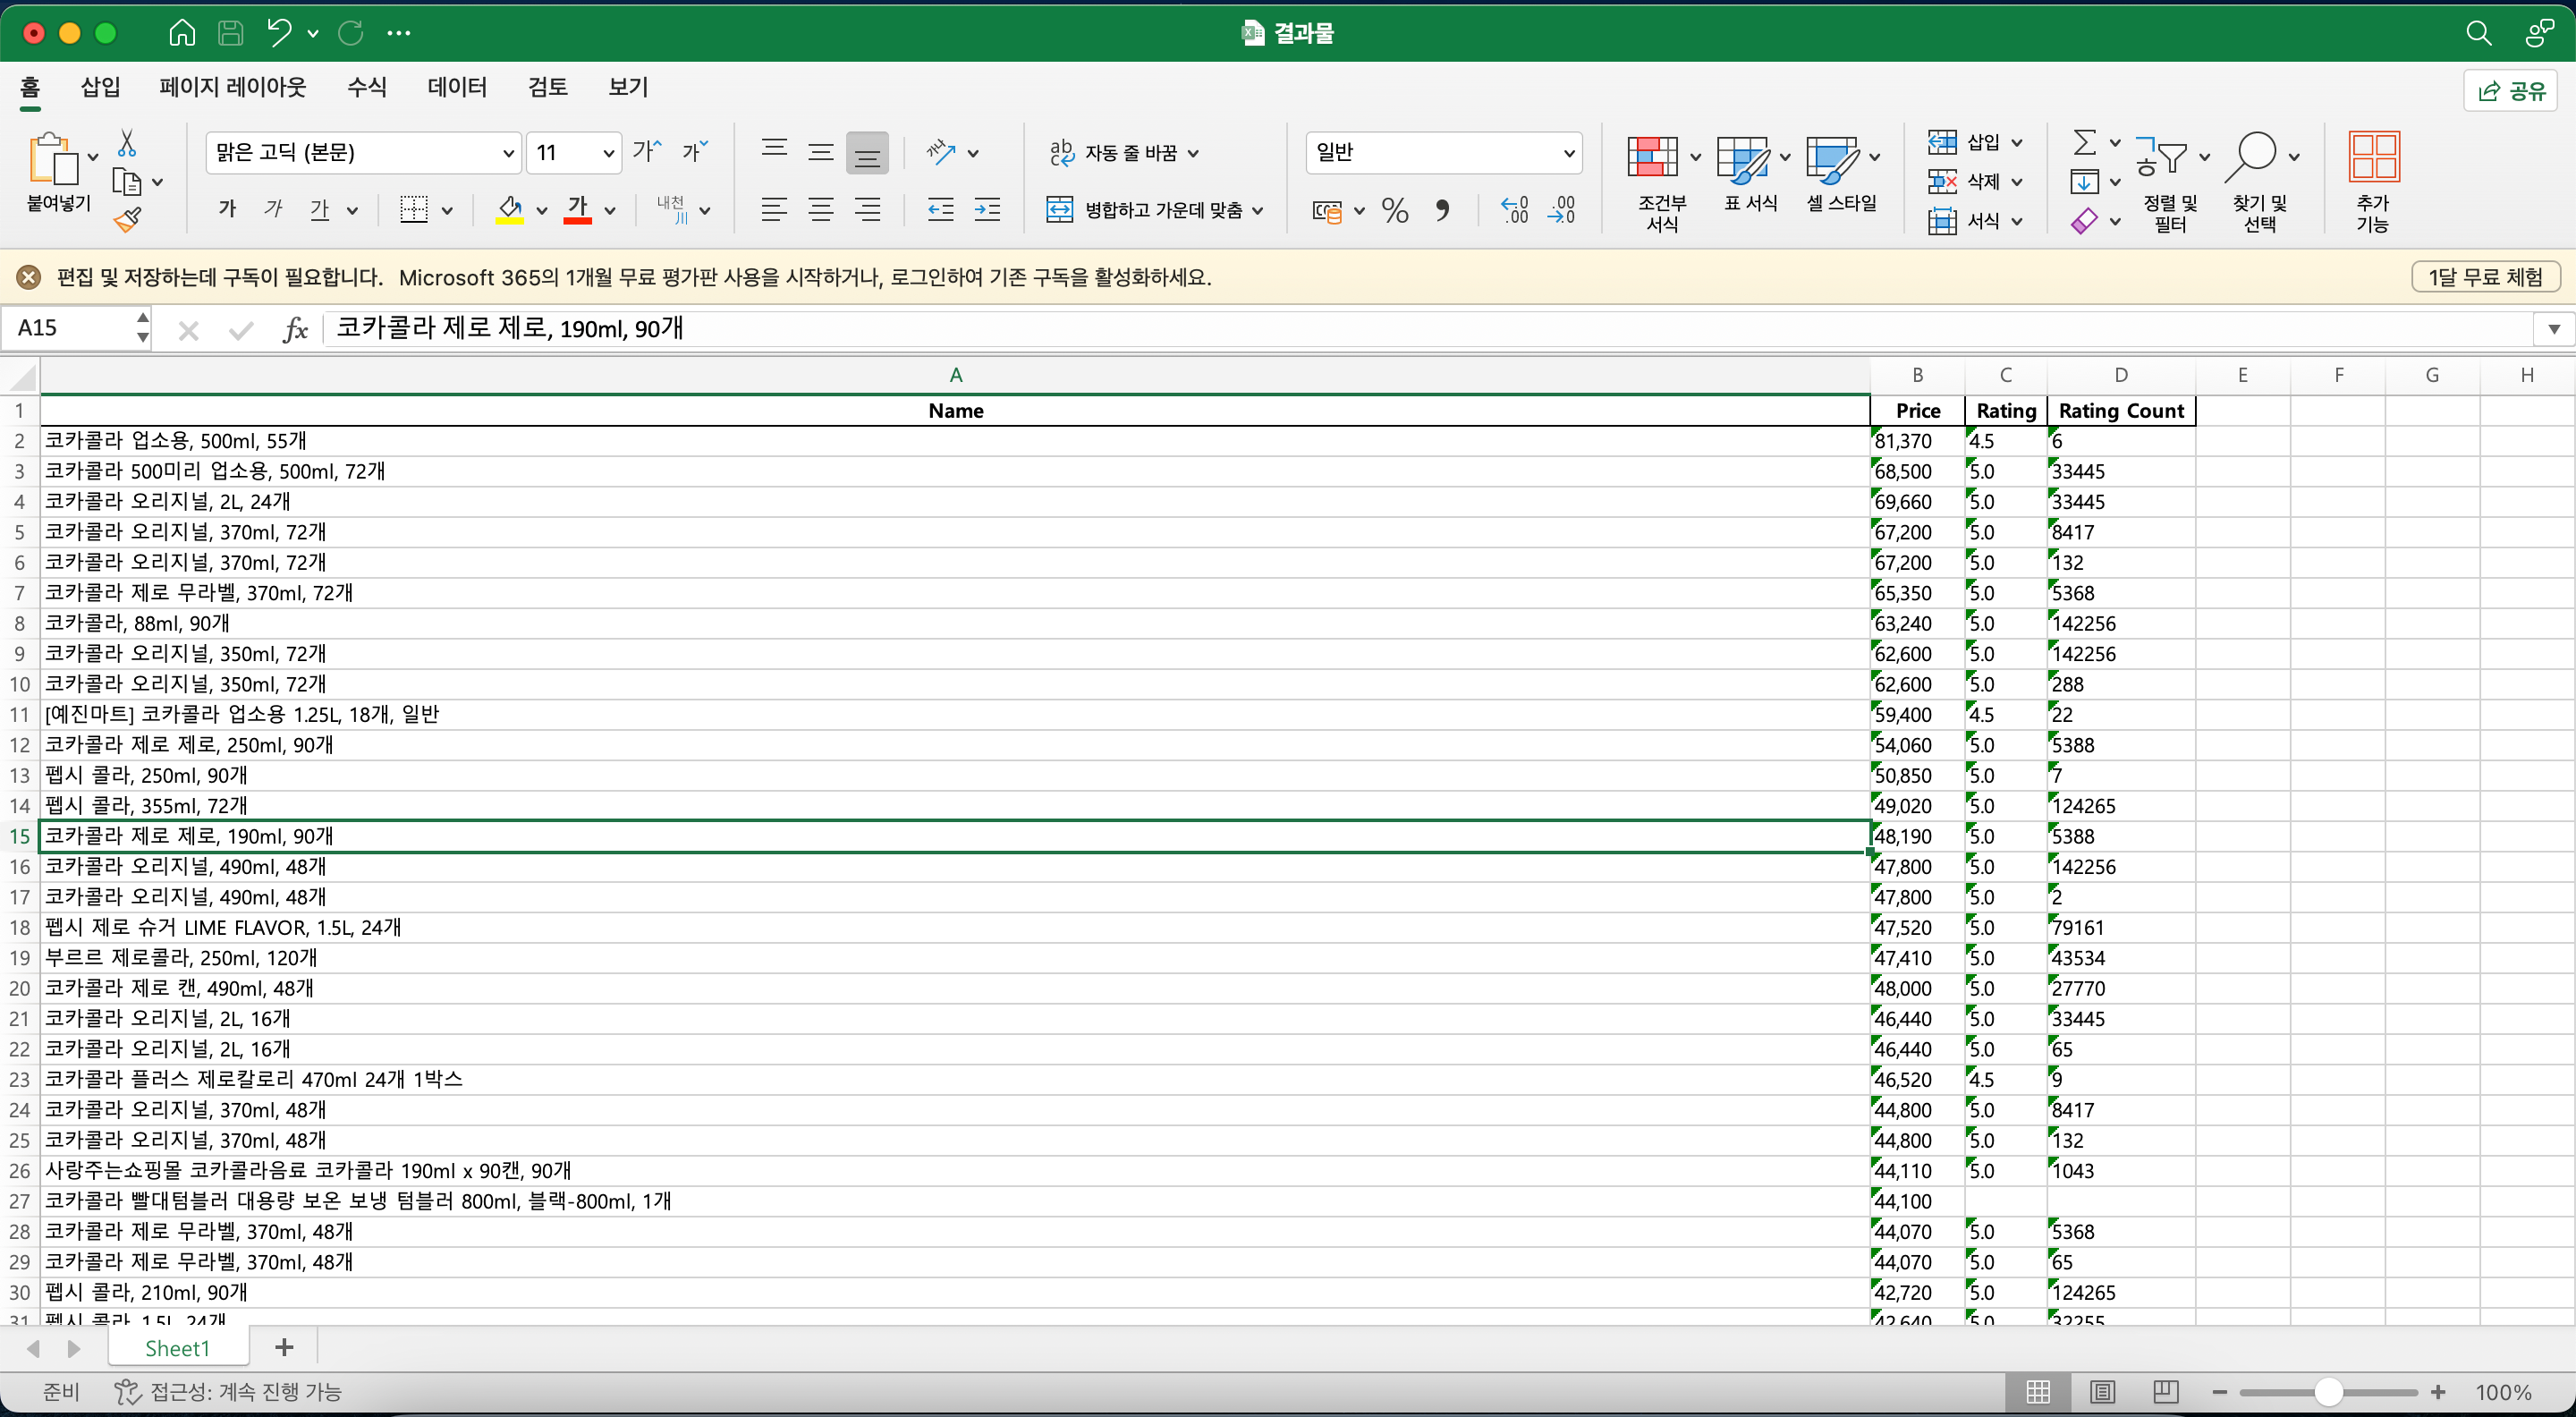
Task: Open the 데이터 ribbon tab
Action: tap(457, 87)
